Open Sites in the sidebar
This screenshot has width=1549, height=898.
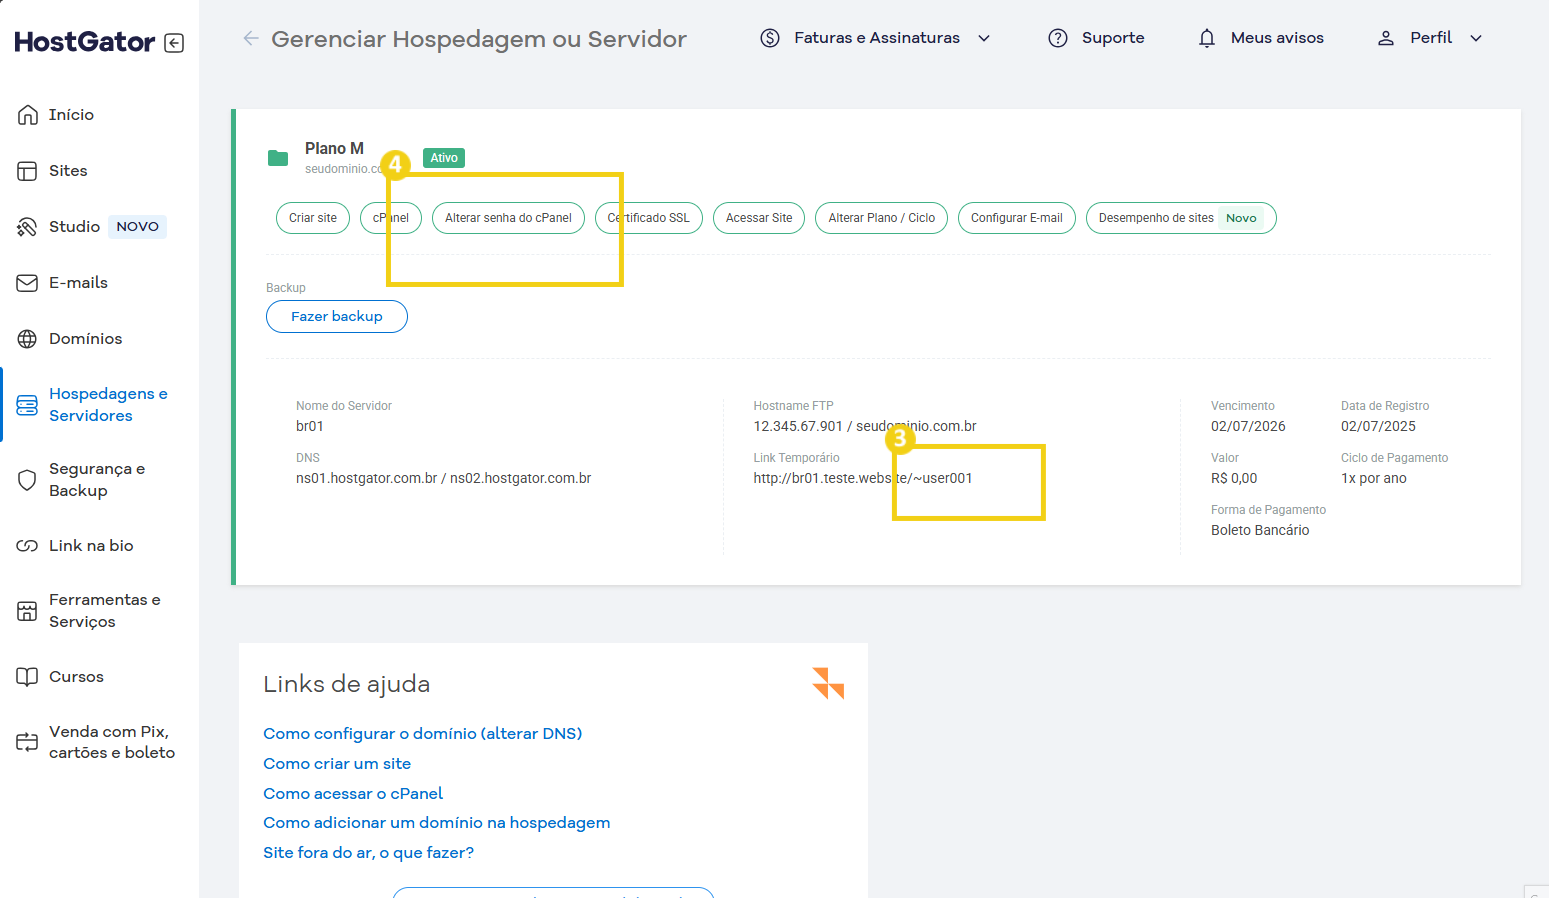[68, 171]
